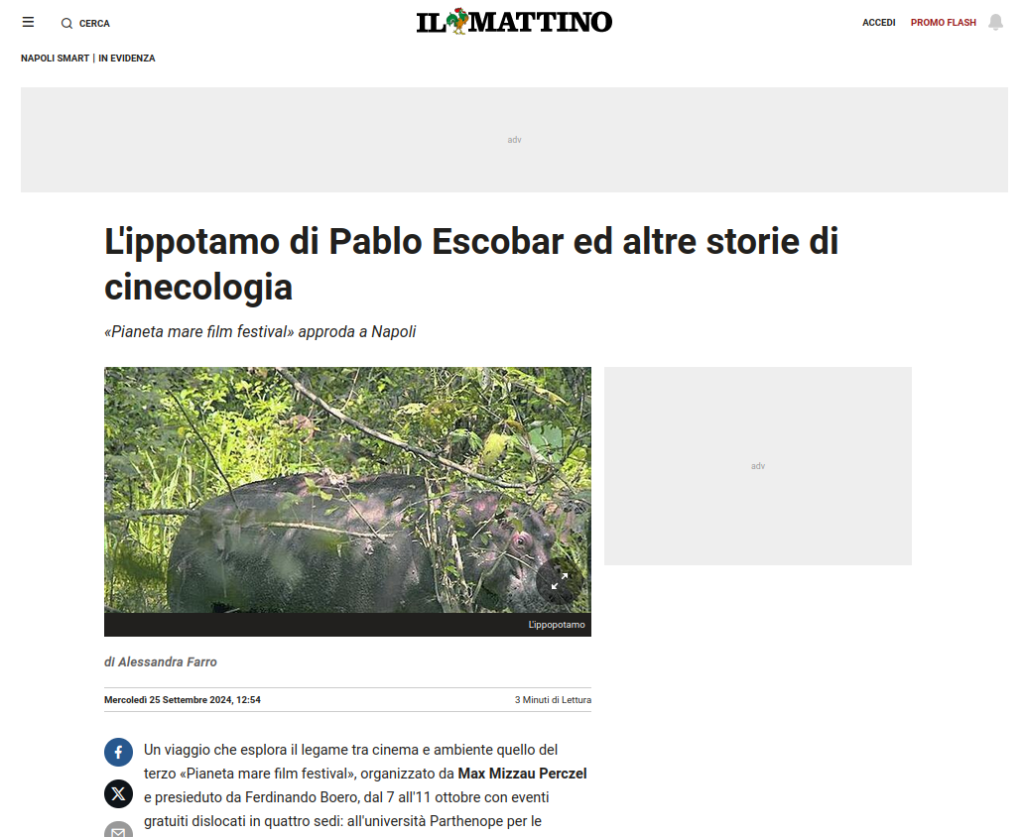Click the CERCA search label
Viewport: 1024px width, 837px height.
(x=95, y=24)
